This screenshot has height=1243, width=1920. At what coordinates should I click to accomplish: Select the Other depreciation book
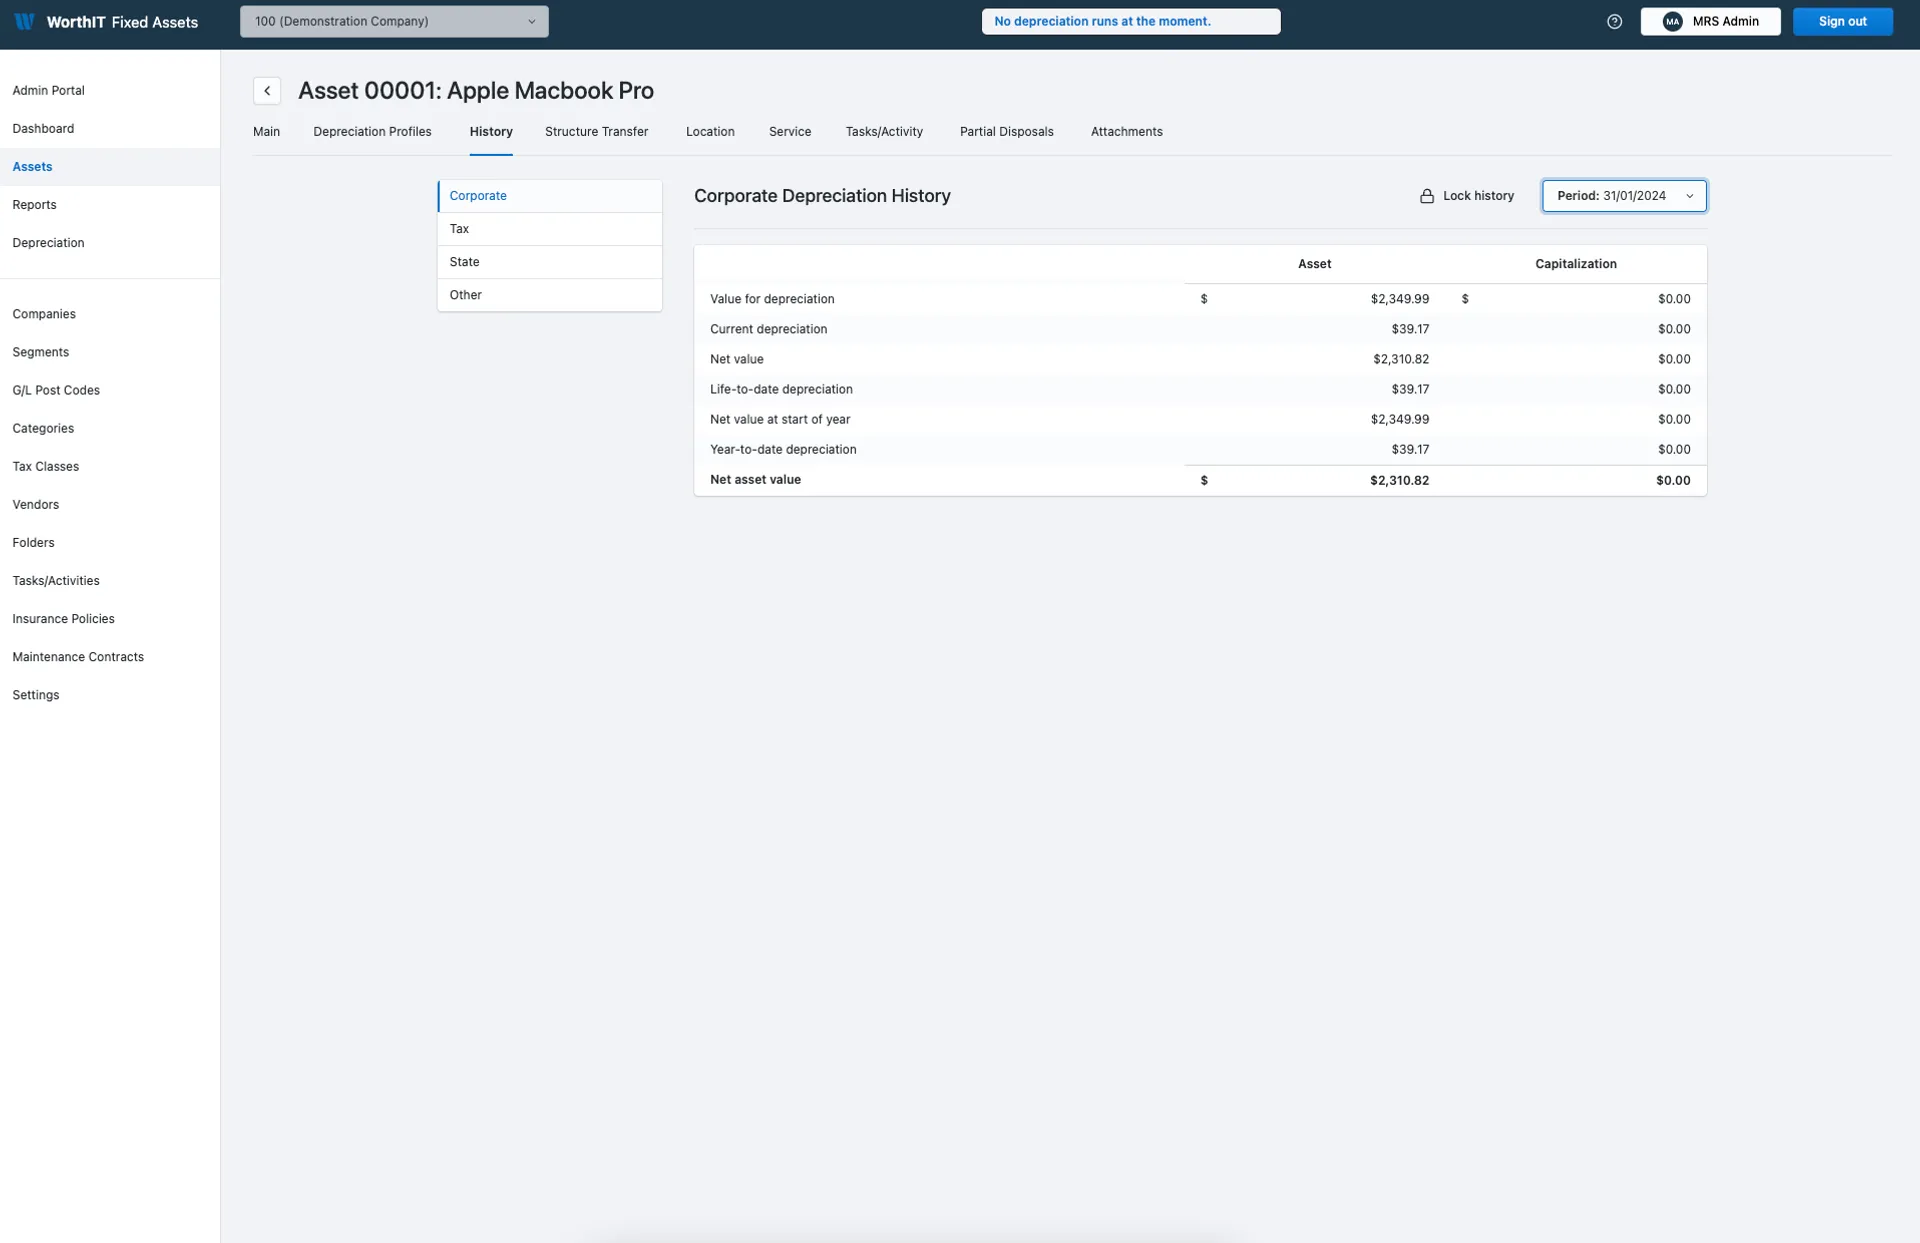point(550,295)
